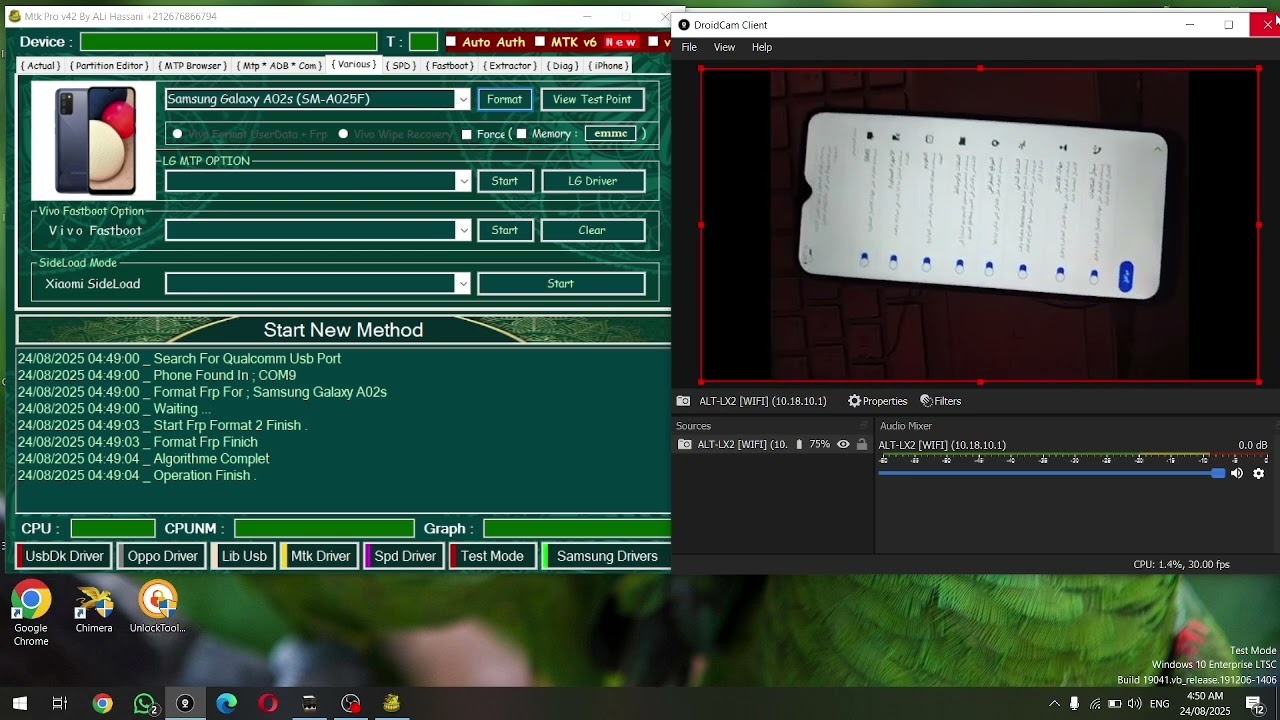Click Start in LG MTP Option

[505, 181]
